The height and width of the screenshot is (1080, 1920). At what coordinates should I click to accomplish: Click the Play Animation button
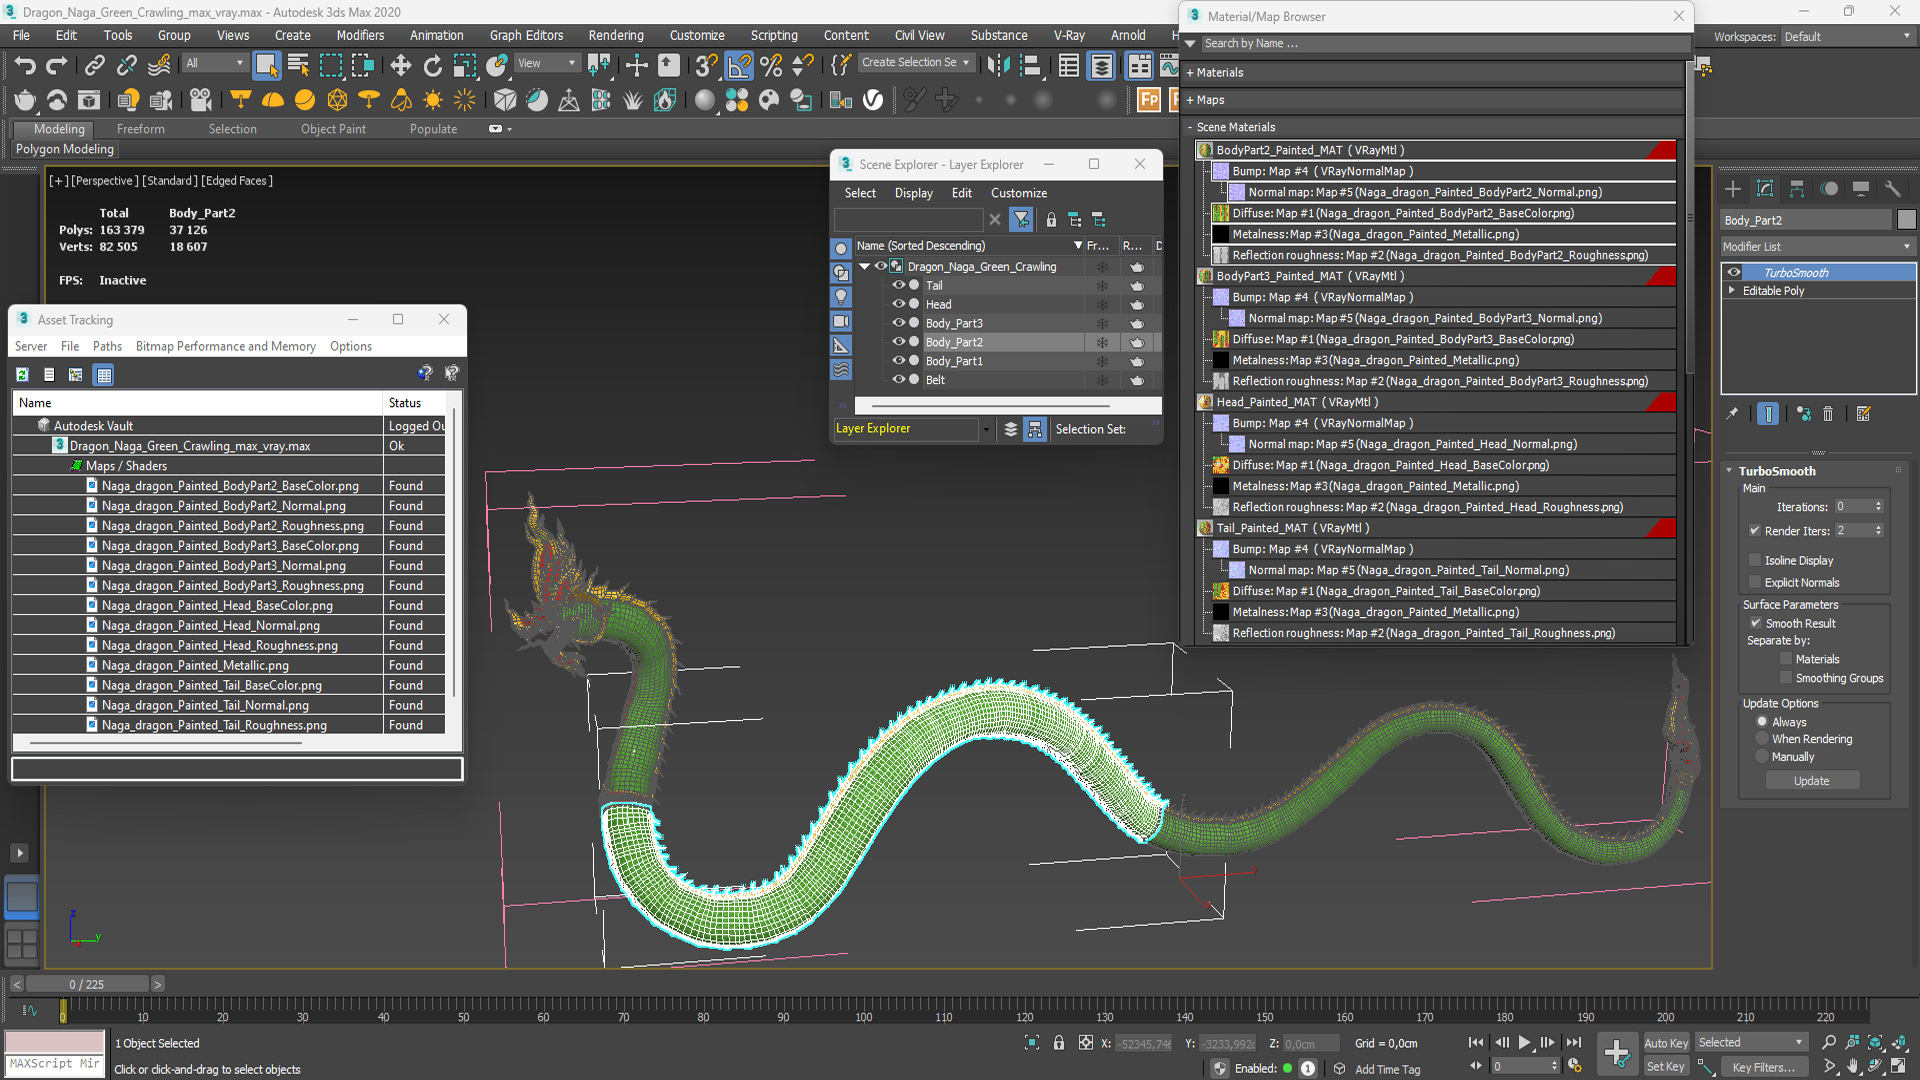click(x=1524, y=1043)
